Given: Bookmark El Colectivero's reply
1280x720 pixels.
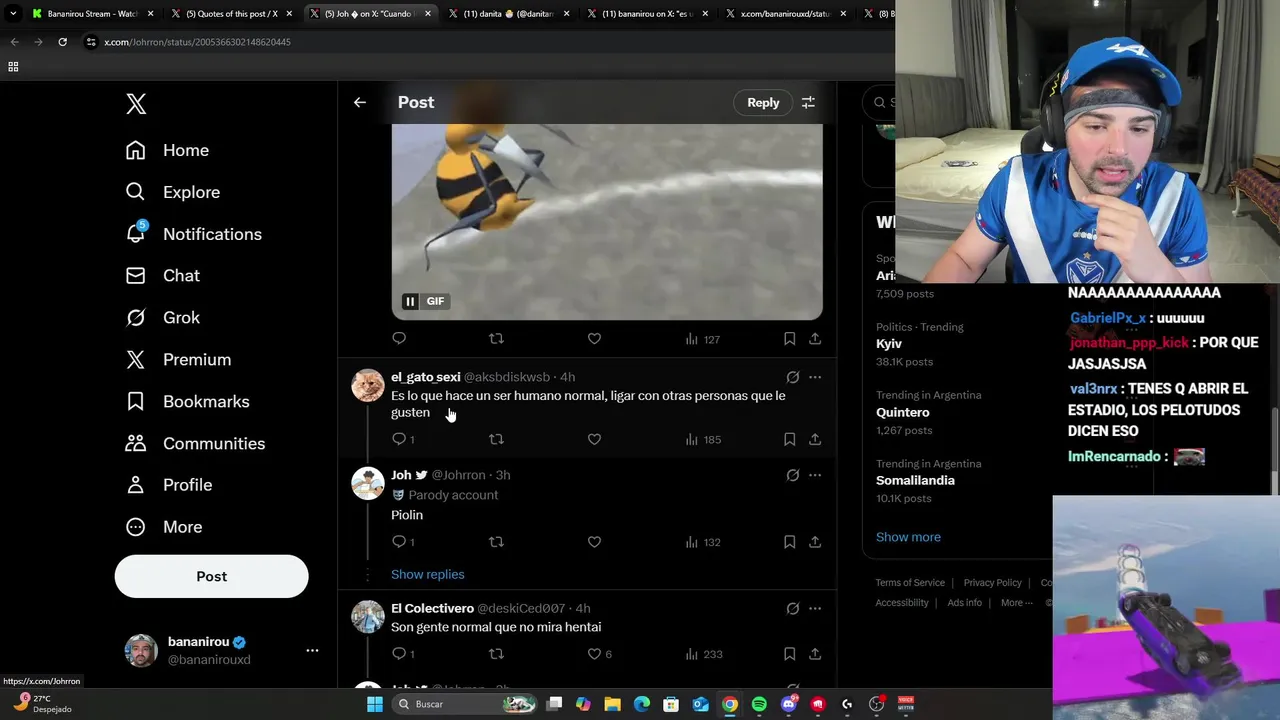Looking at the screenshot, I should (789, 654).
